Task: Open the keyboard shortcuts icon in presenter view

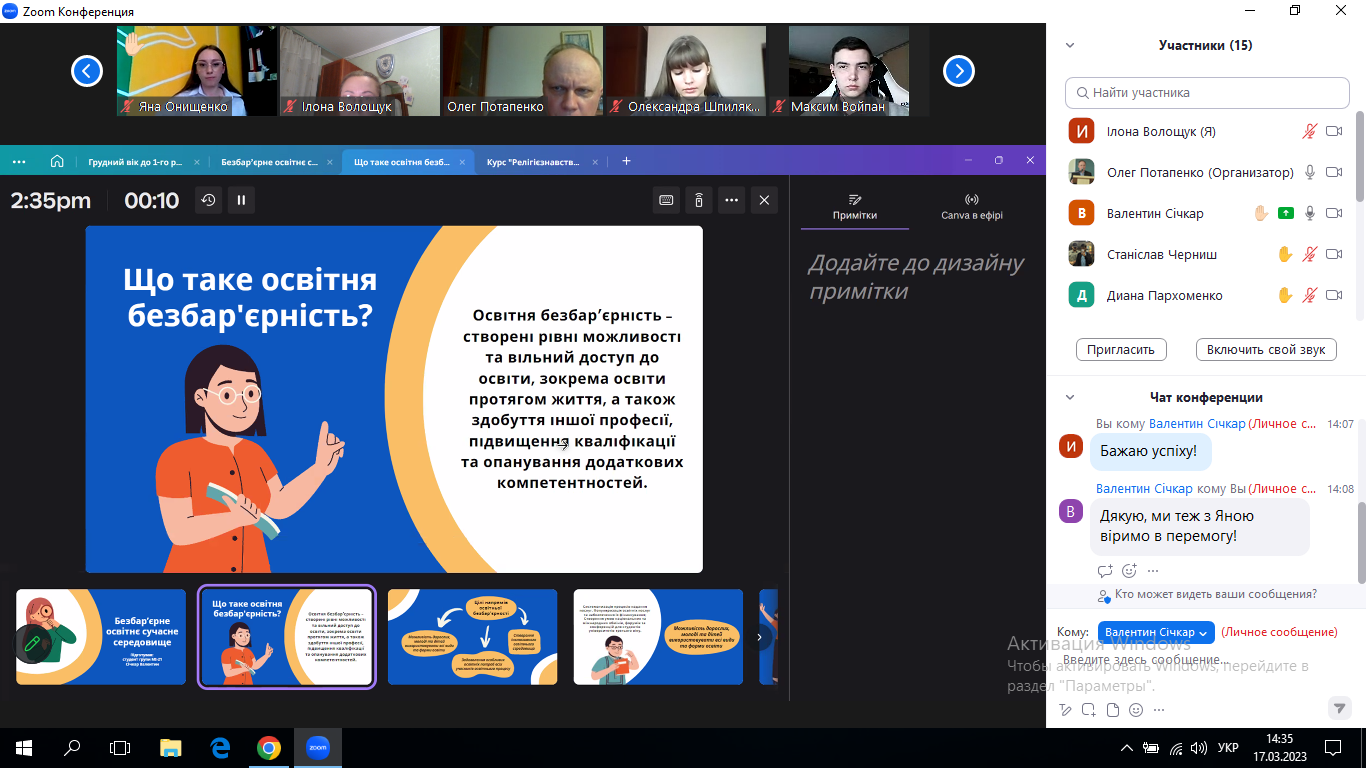Action: [666, 200]
